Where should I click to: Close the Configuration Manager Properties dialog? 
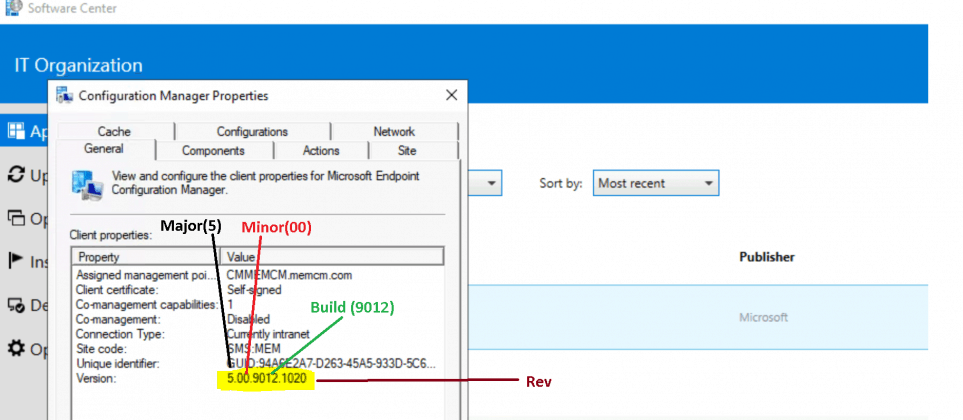pos(451,95)
